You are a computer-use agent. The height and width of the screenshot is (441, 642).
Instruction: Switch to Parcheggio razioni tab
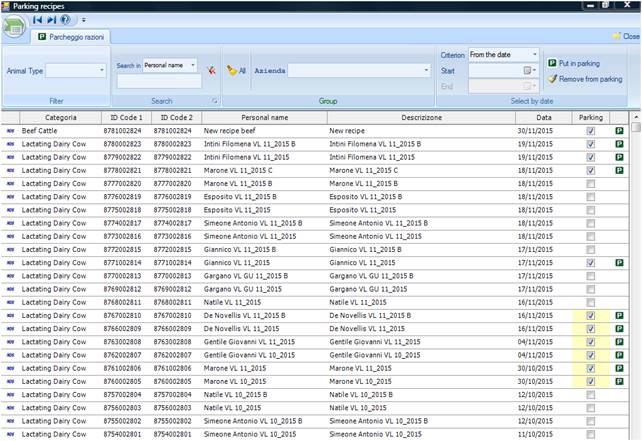pos(71,37)
